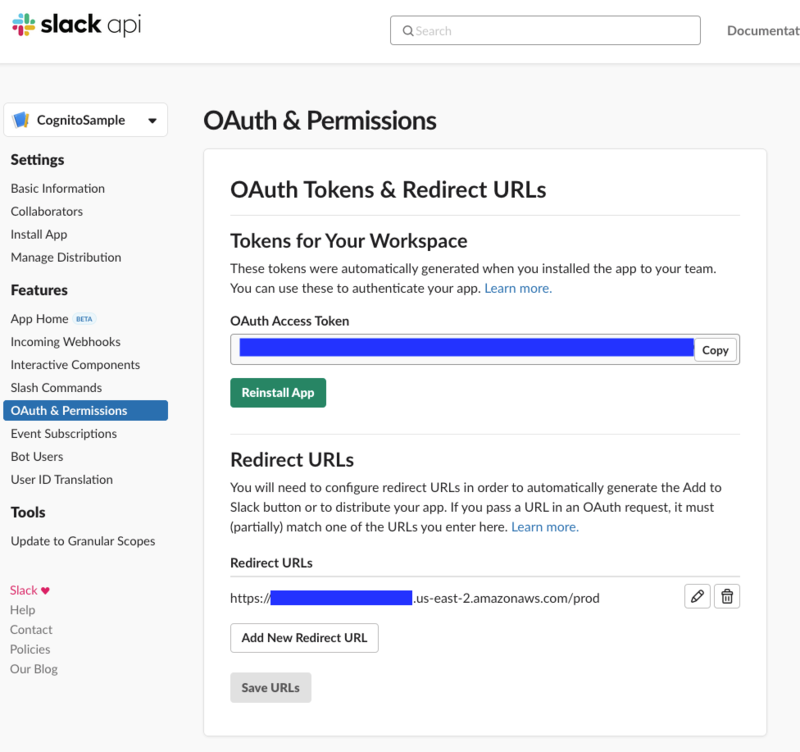Click Learn more under Redirect URLs
Screen dimensions: 800x752
coord(545,527)
